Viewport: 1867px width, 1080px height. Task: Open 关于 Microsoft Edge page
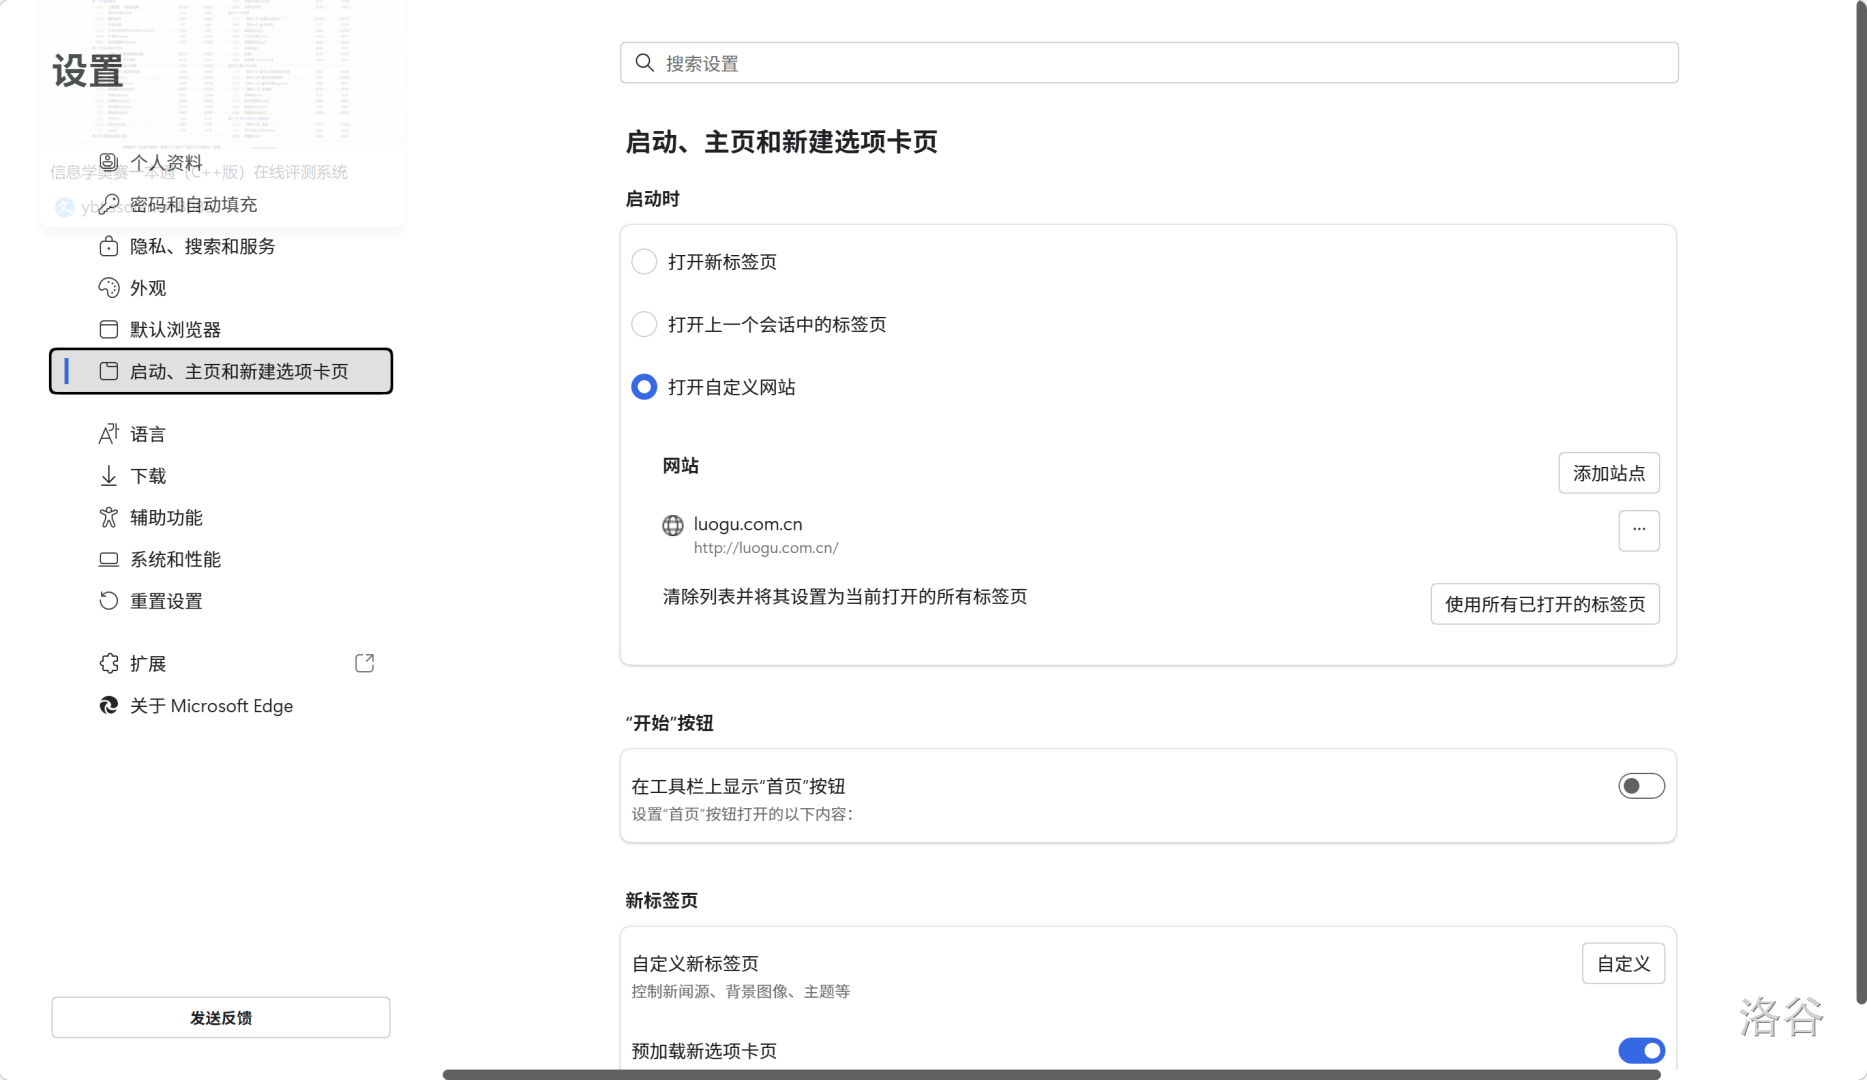pos(211,706)
